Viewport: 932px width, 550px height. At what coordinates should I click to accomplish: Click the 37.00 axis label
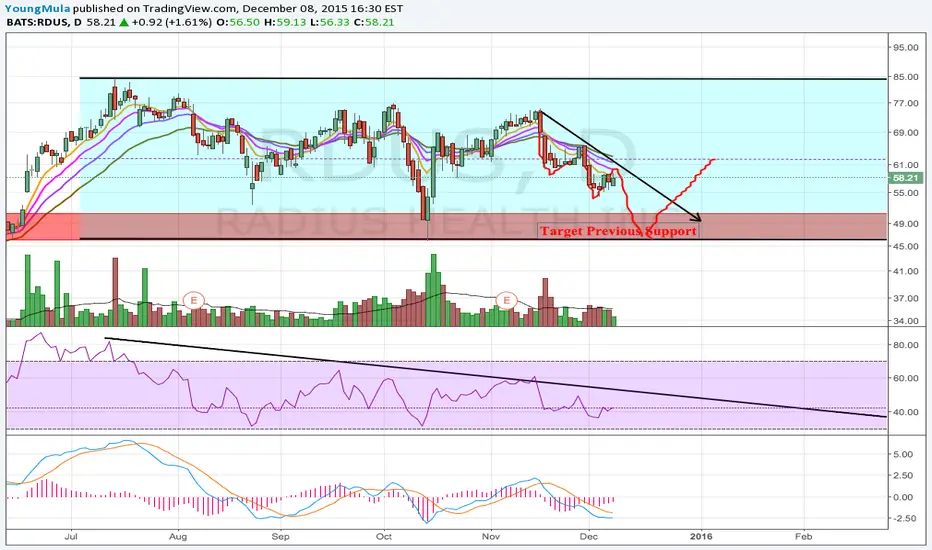click(x=906, y=298)
